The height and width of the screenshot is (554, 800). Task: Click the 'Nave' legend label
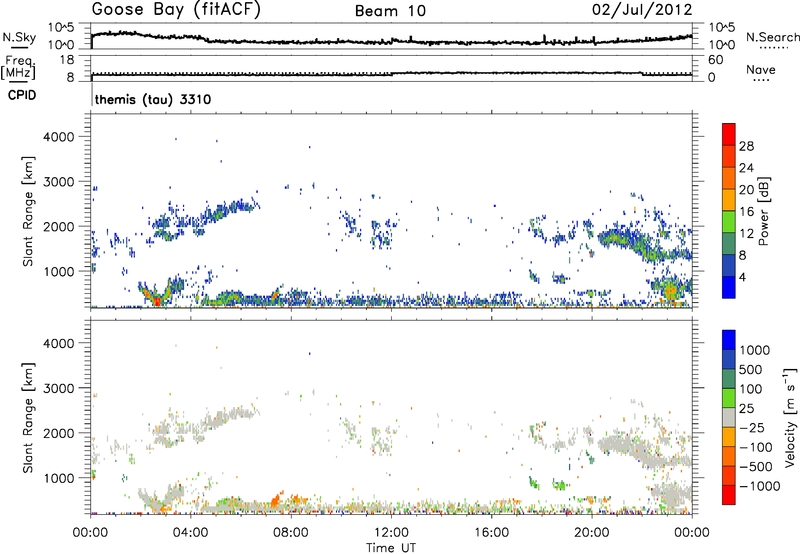[761, 70]
